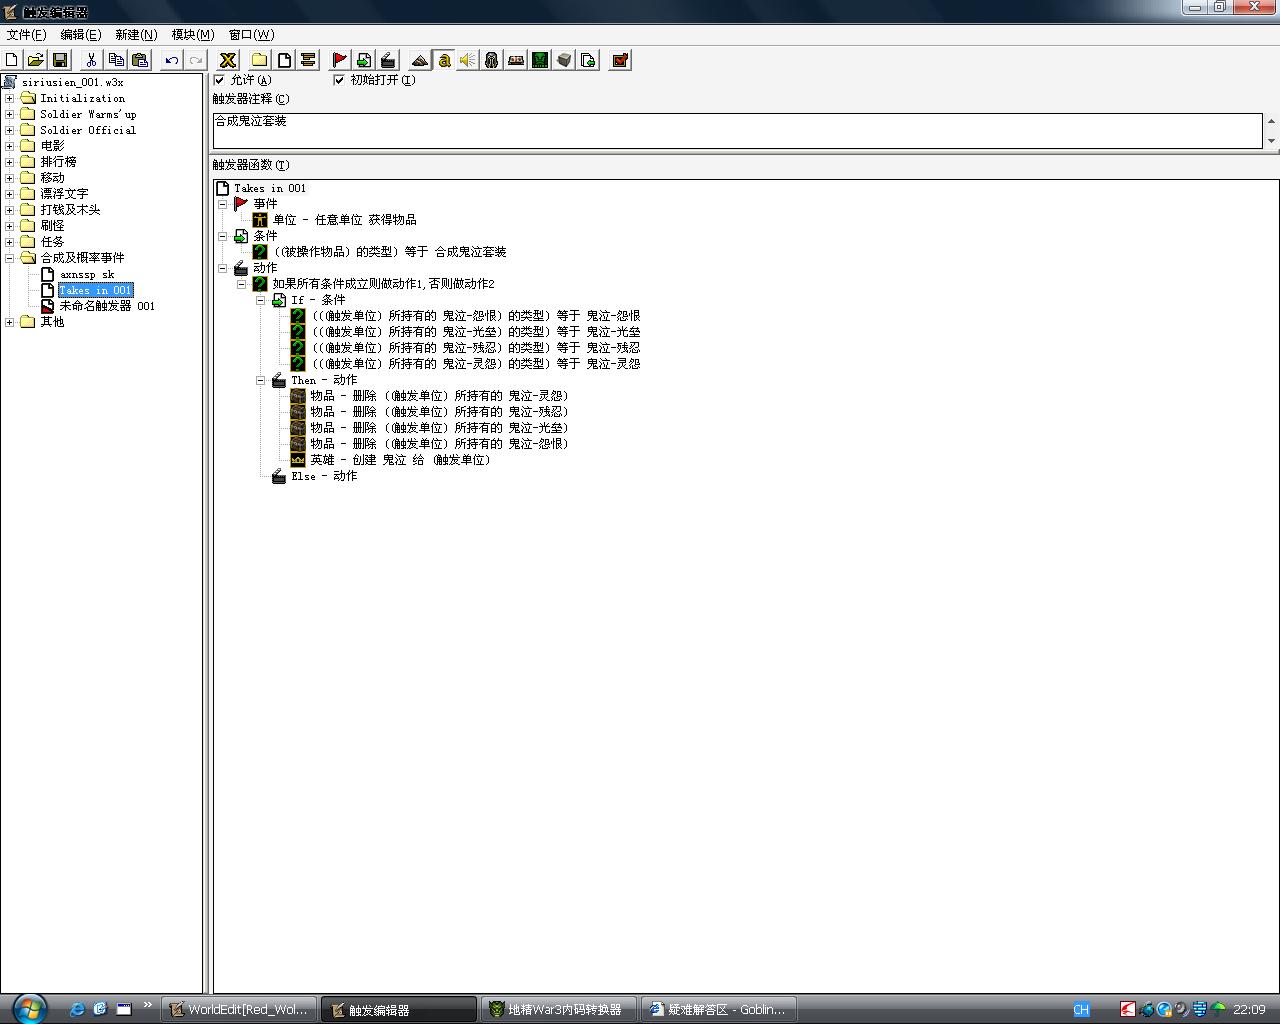The height and width of the screenshot is (1024, 1280).
Task: Expand the 排行榜 category folder
Action: coord(10,162)
